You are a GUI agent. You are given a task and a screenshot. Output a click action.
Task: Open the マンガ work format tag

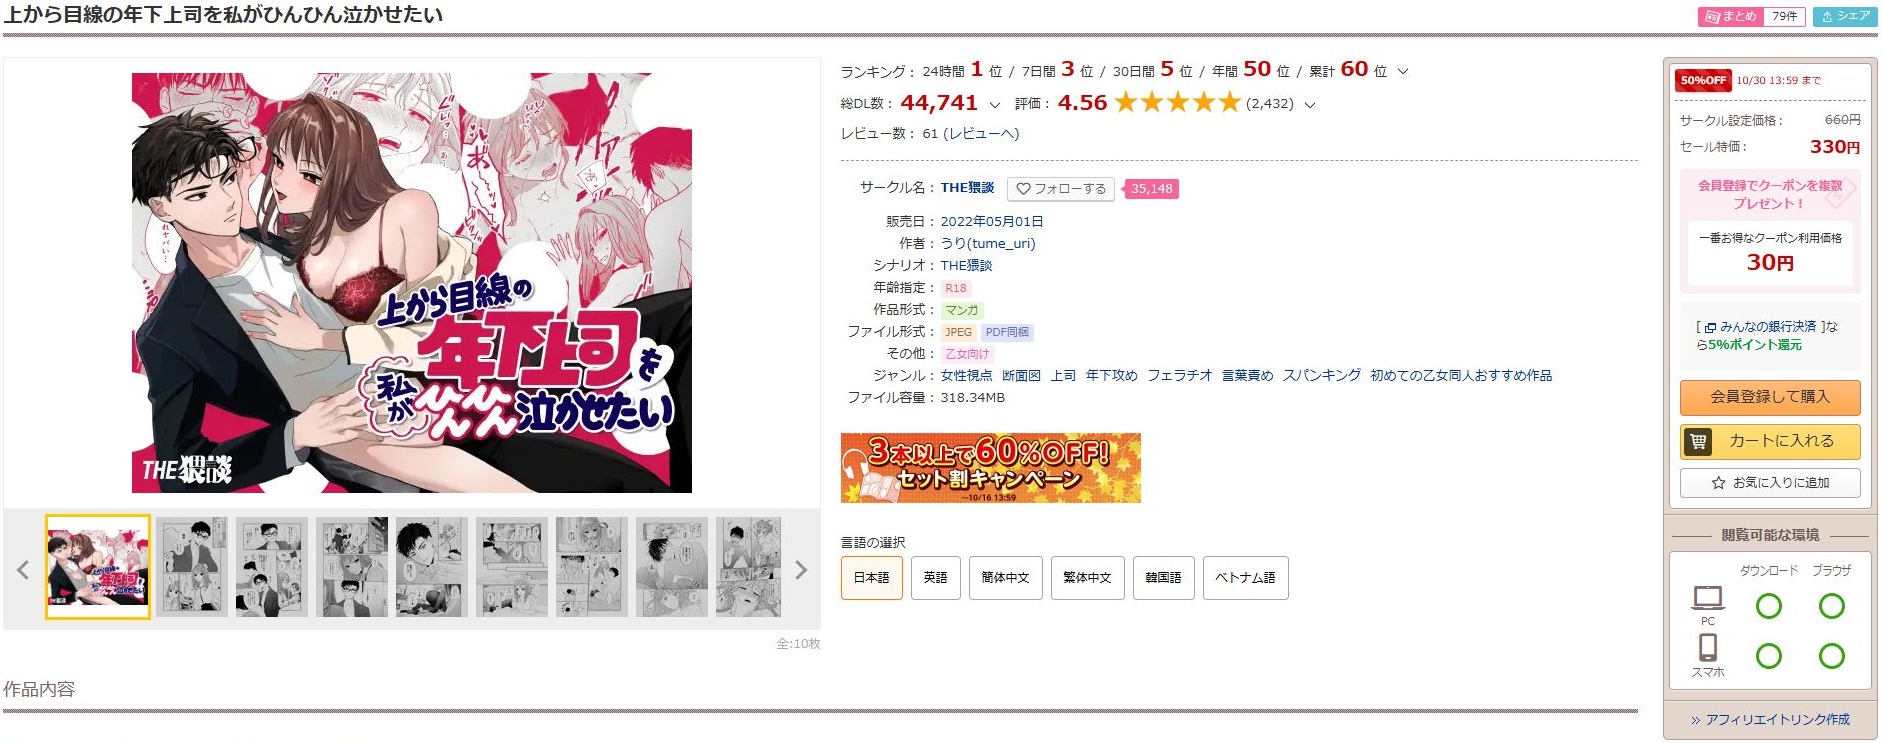[x=962, y=310]
